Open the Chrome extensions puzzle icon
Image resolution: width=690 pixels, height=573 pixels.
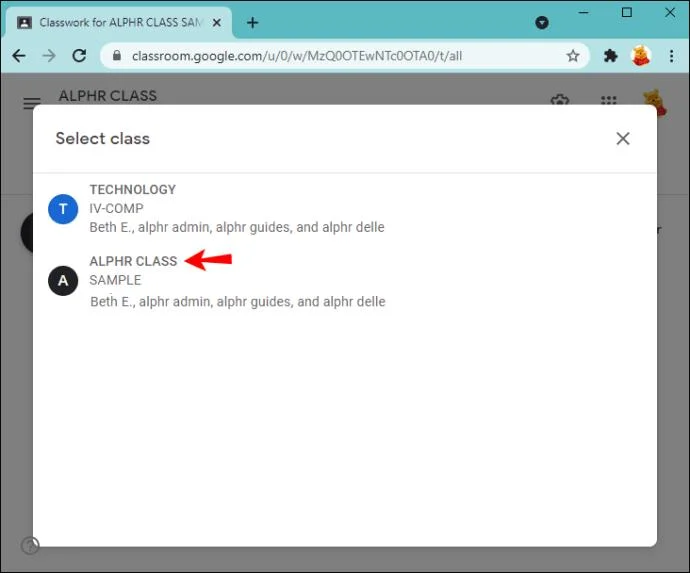click(x=610, y=56)
